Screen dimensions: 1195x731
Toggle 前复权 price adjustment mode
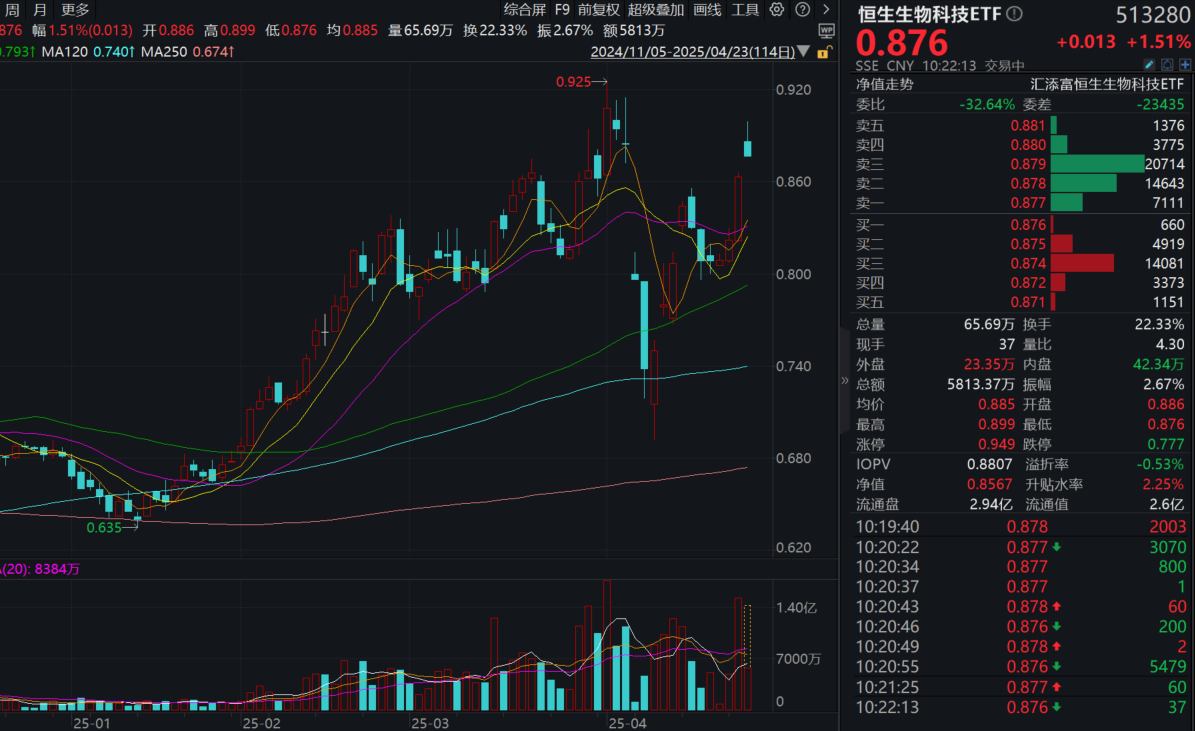click(598, 10)
